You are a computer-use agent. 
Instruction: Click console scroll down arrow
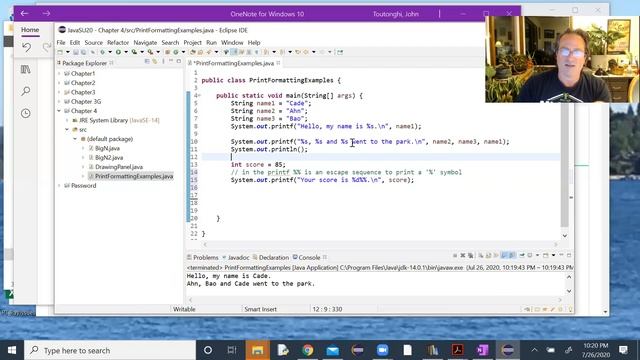[x=569, y=291]
